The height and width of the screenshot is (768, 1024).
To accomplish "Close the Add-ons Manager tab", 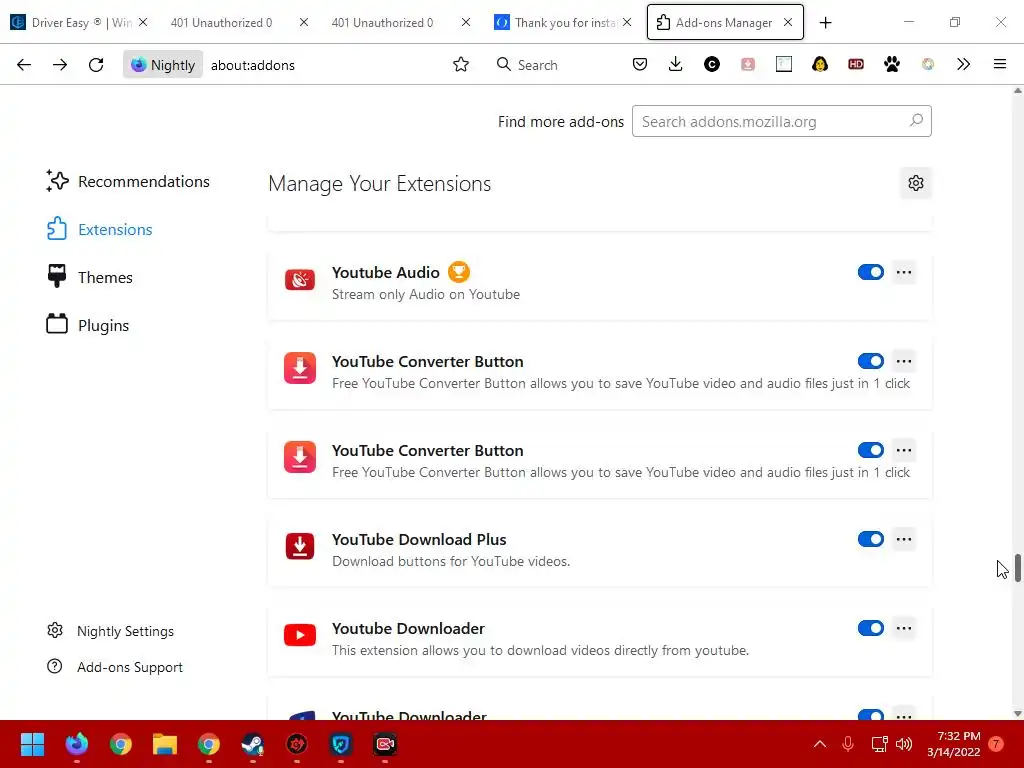I will [788, 22].
